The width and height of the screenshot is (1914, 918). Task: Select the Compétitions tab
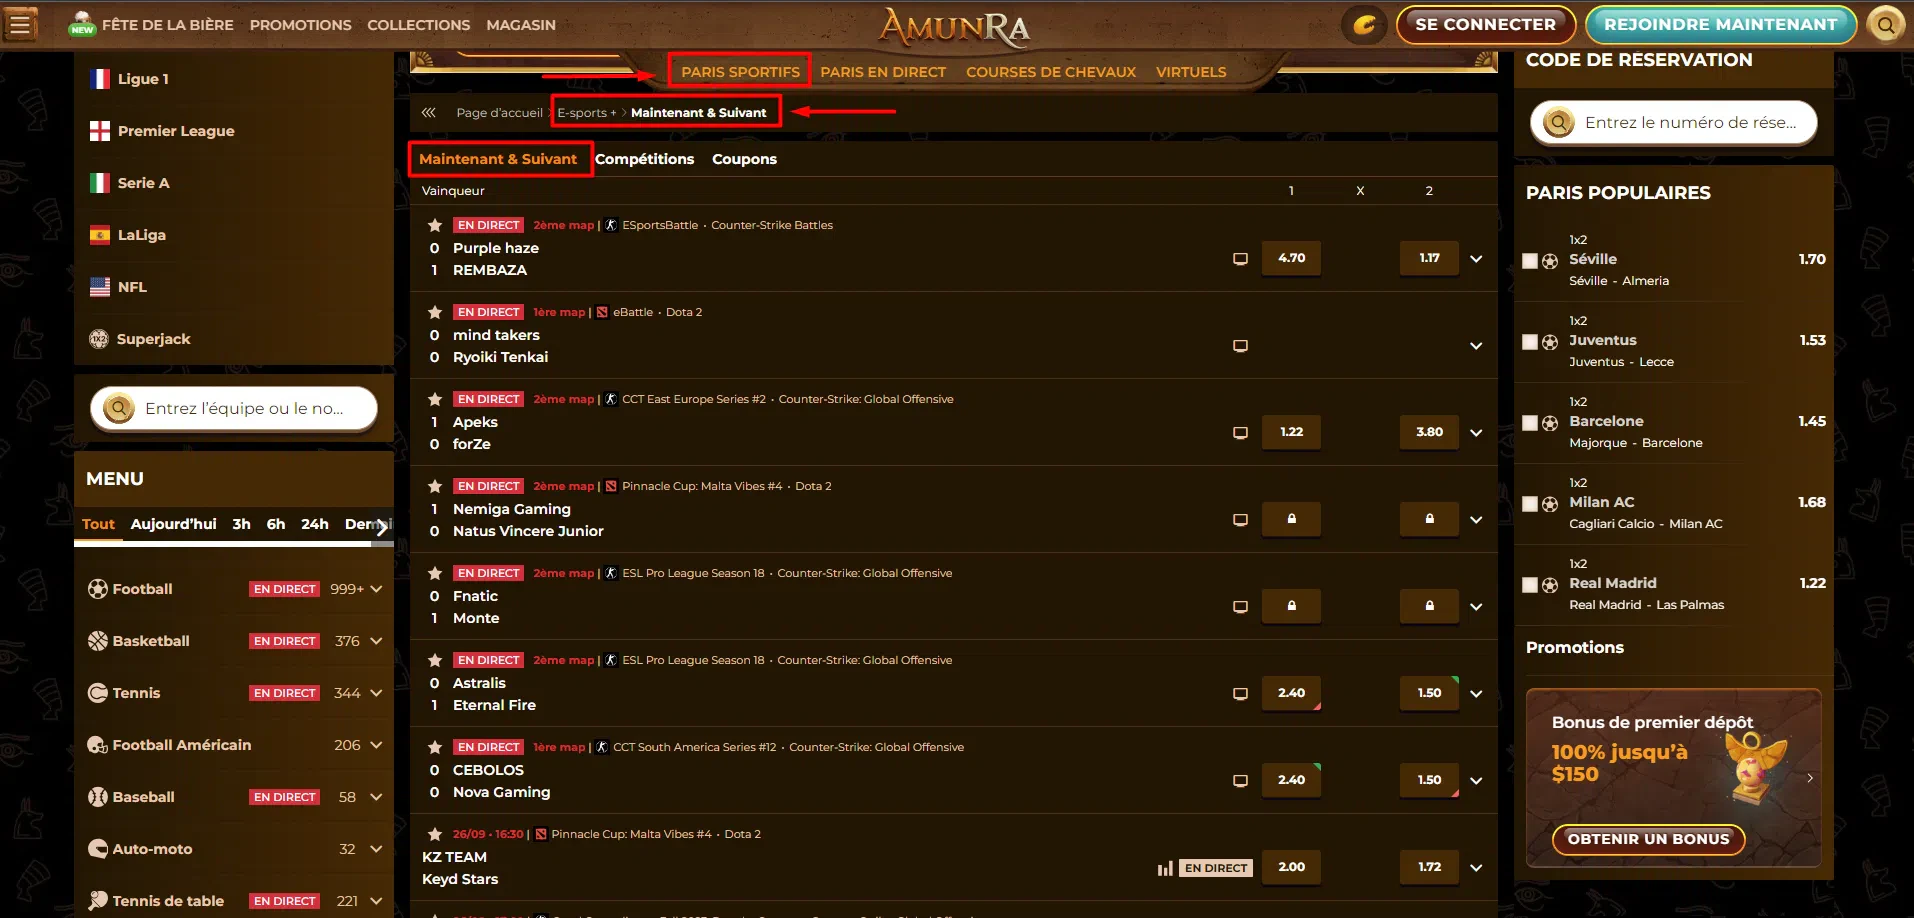tap(644, 159)
